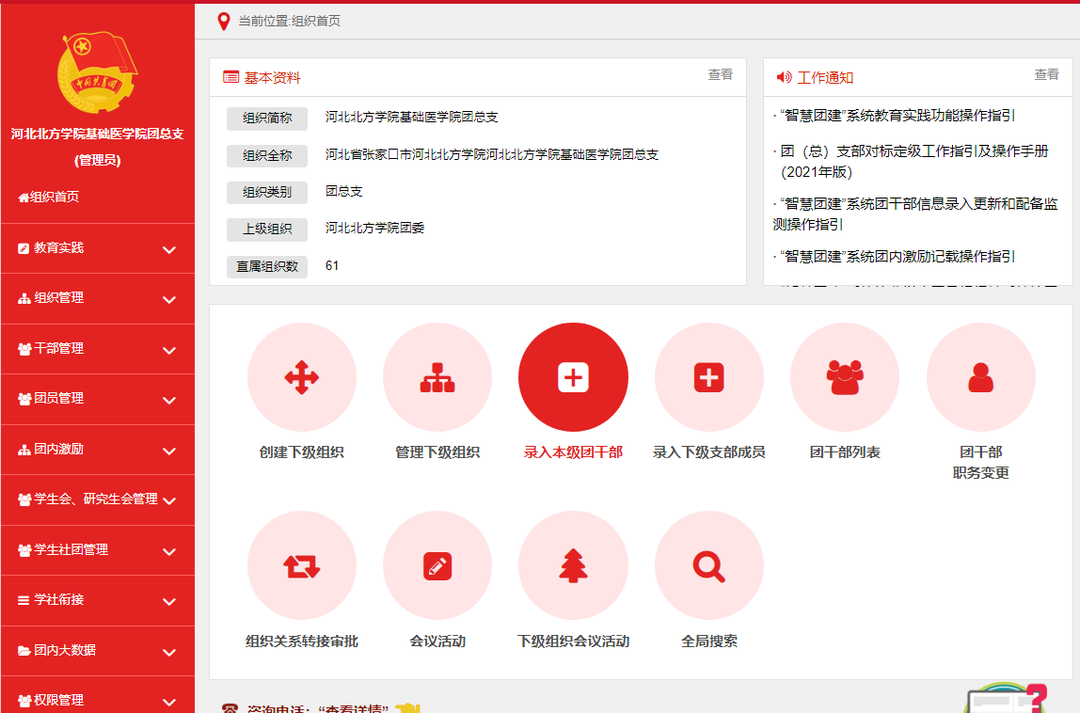1080x713 pixels.
Task: Click 权限管理 sidebar label
Action: tap(59, 700)
